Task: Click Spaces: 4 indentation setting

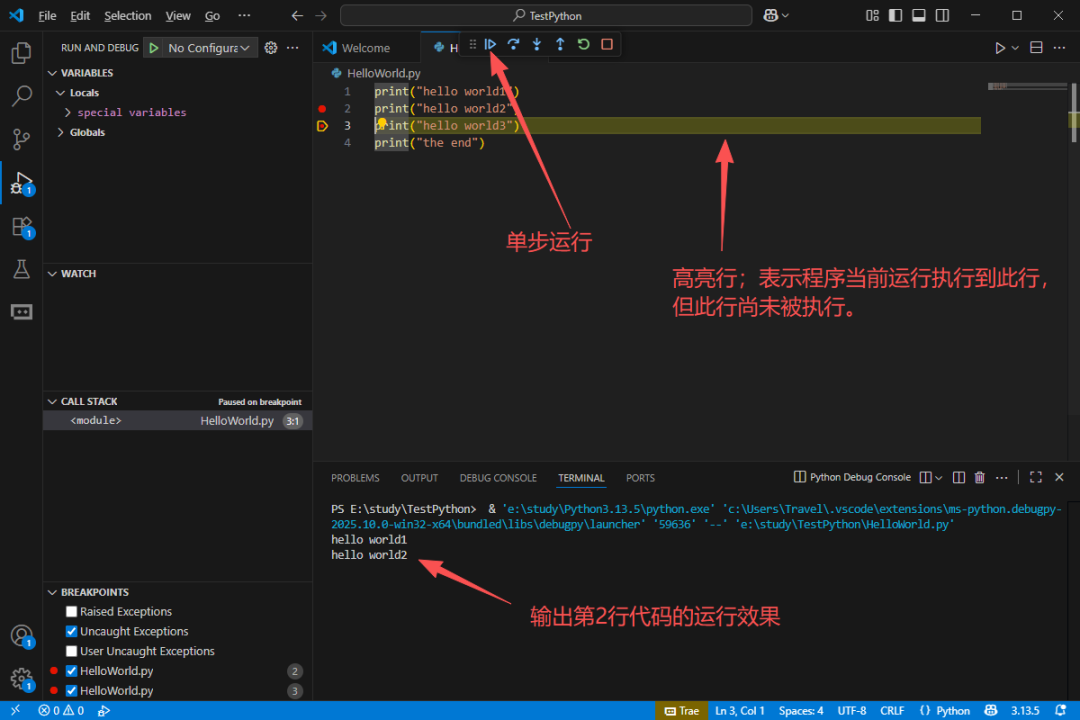Action: (x=800, y=710)
